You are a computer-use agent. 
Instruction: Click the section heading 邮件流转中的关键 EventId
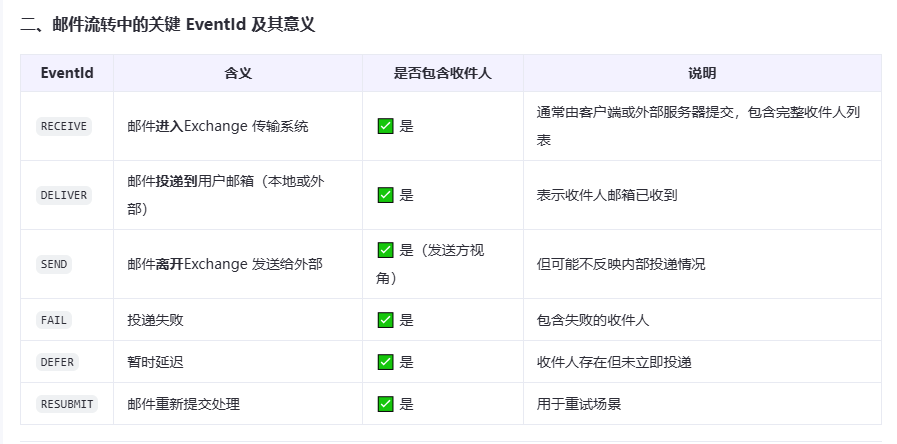point(149,25)
